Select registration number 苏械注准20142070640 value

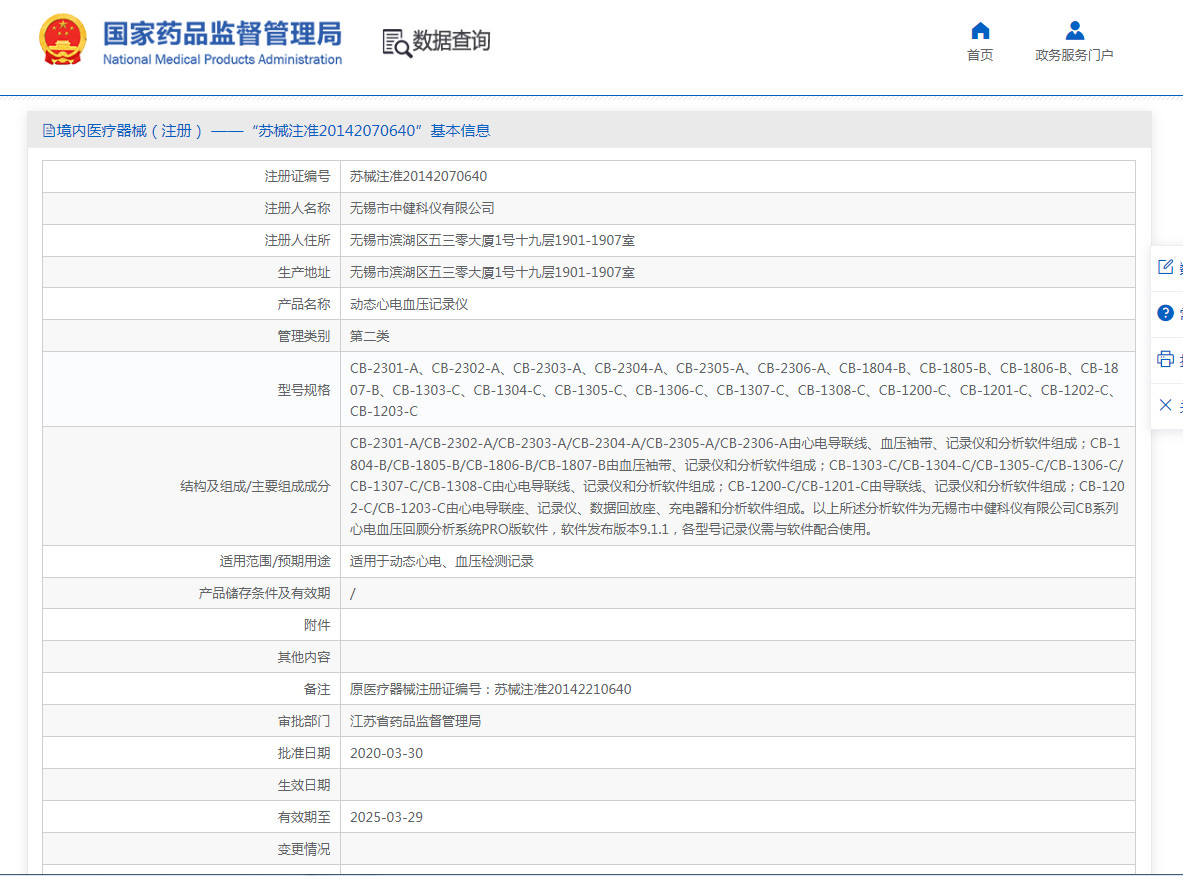click(x=418, y=176)
